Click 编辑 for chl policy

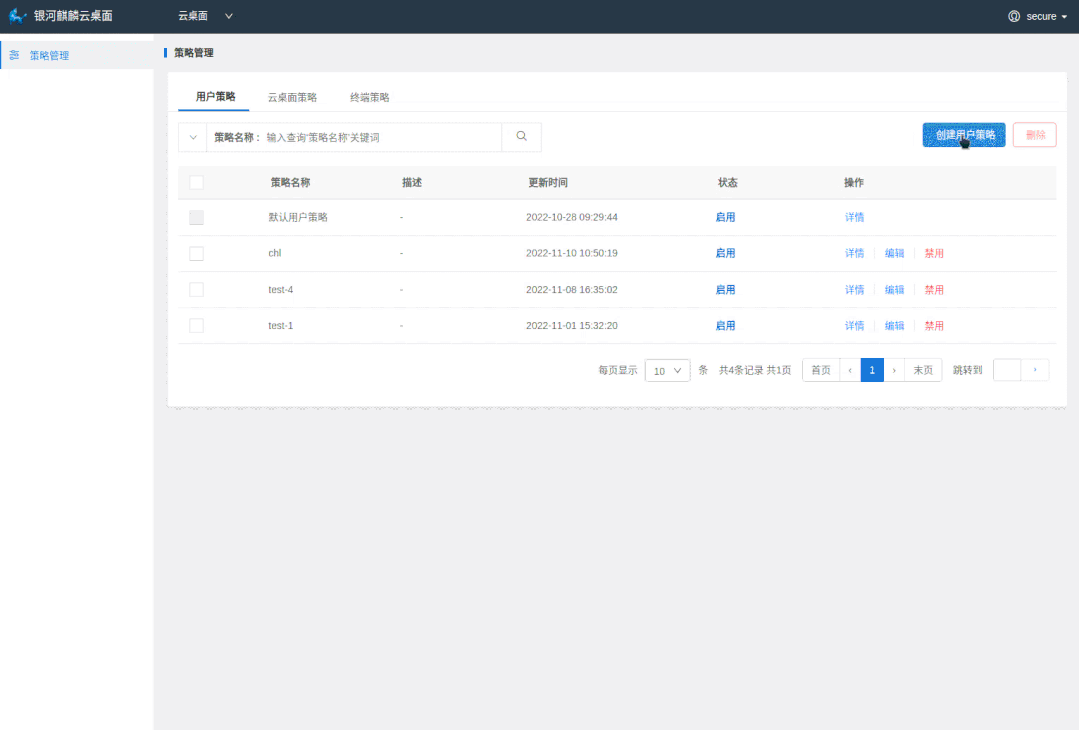895,253
